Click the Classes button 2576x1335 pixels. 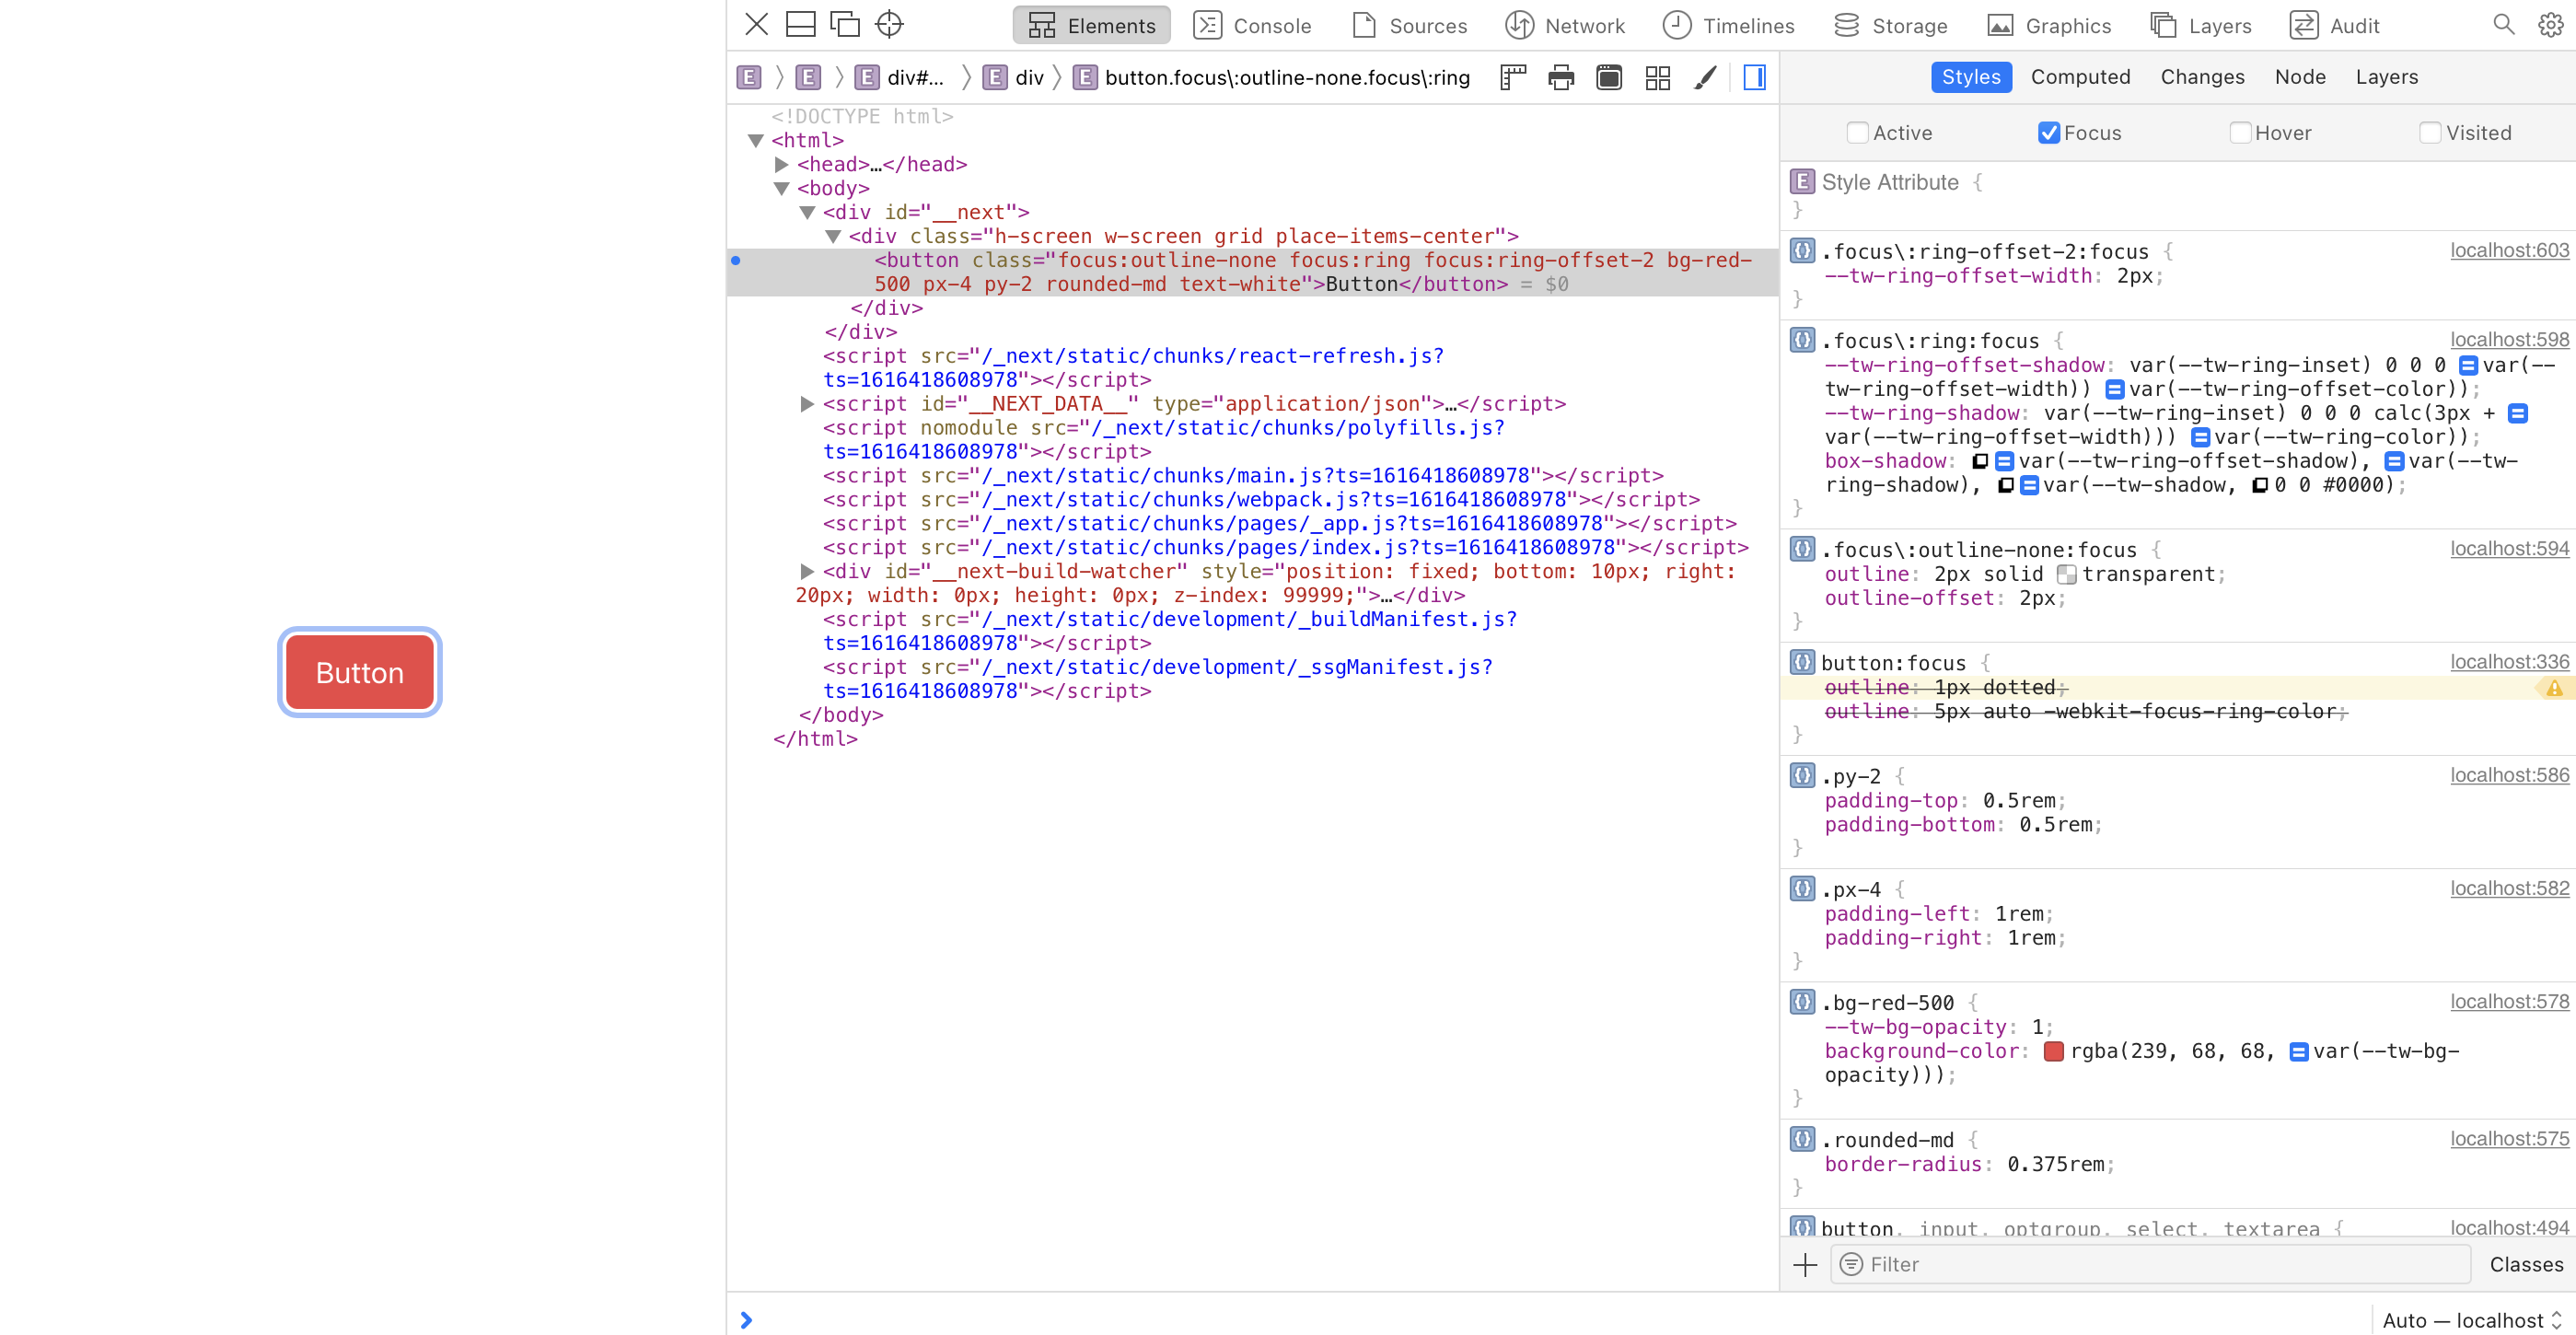click(2526, 1264)
